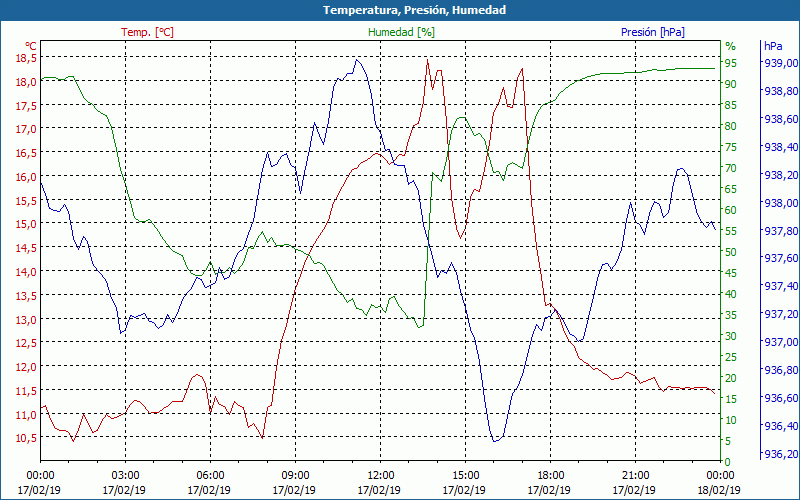Click the red '°C' axis unit label
The image size is (800, 500).
[31, 46]
